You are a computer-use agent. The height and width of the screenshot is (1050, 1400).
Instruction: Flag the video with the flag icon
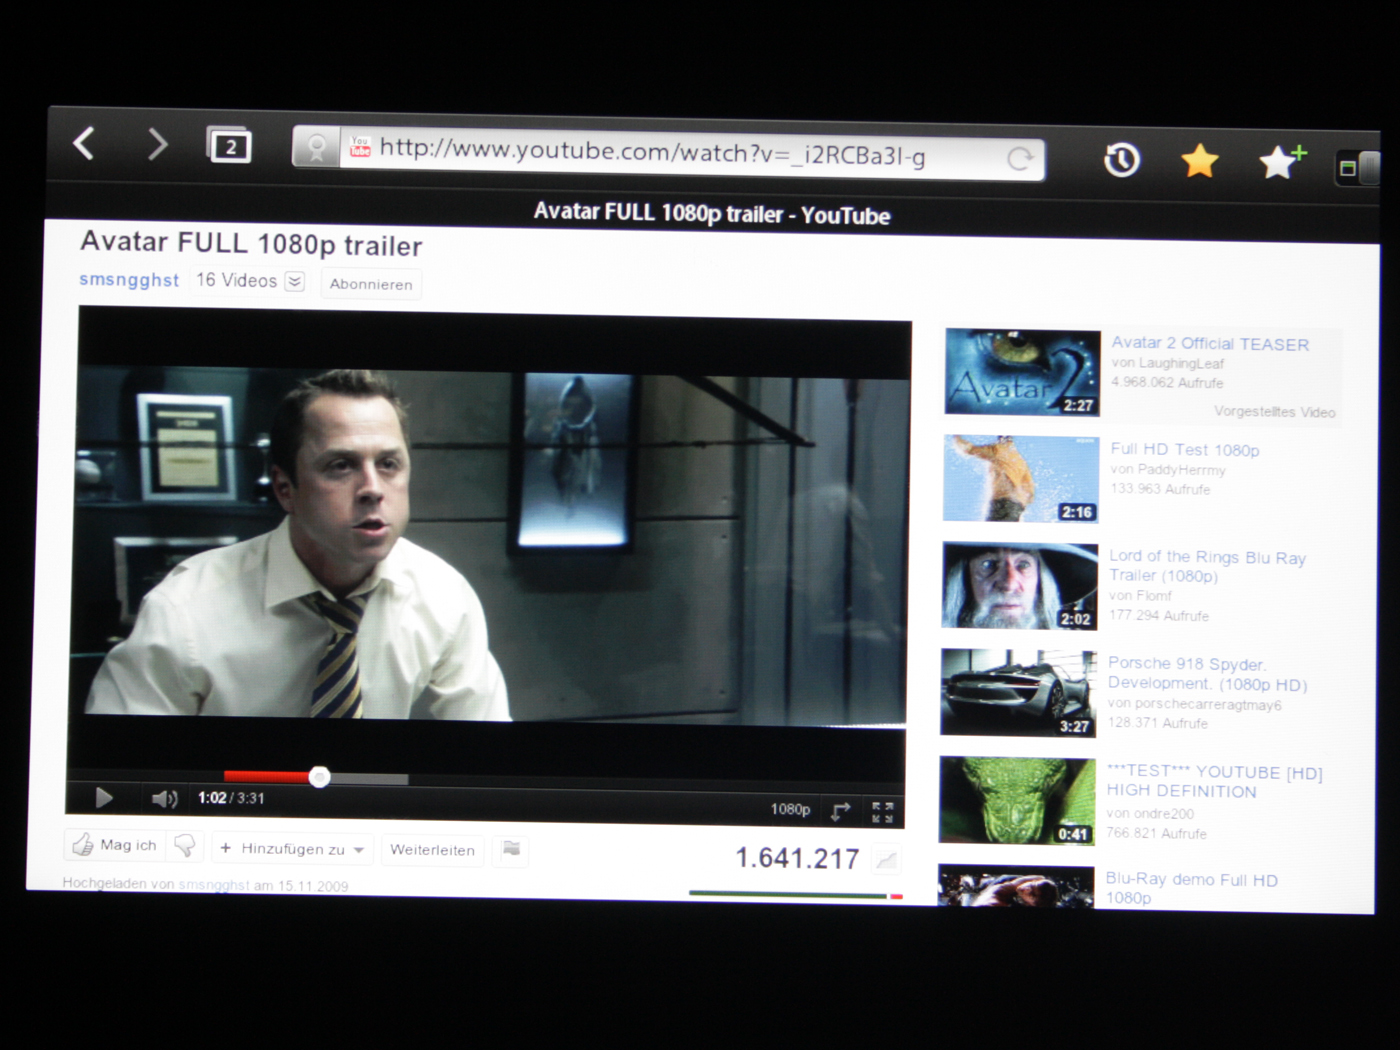click(511, 849)
